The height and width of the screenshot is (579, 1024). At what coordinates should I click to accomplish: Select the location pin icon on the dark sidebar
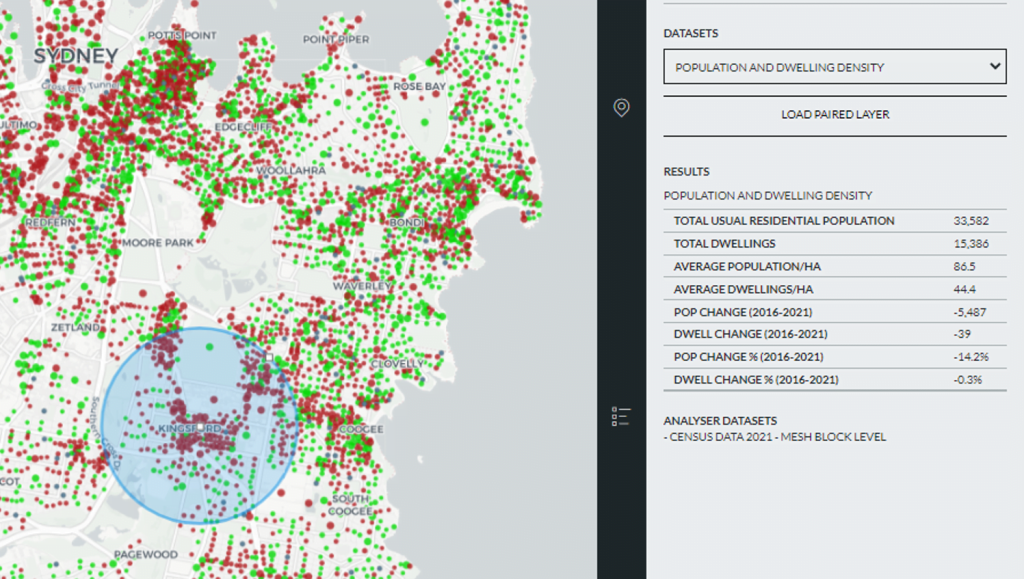click(620, 107)
